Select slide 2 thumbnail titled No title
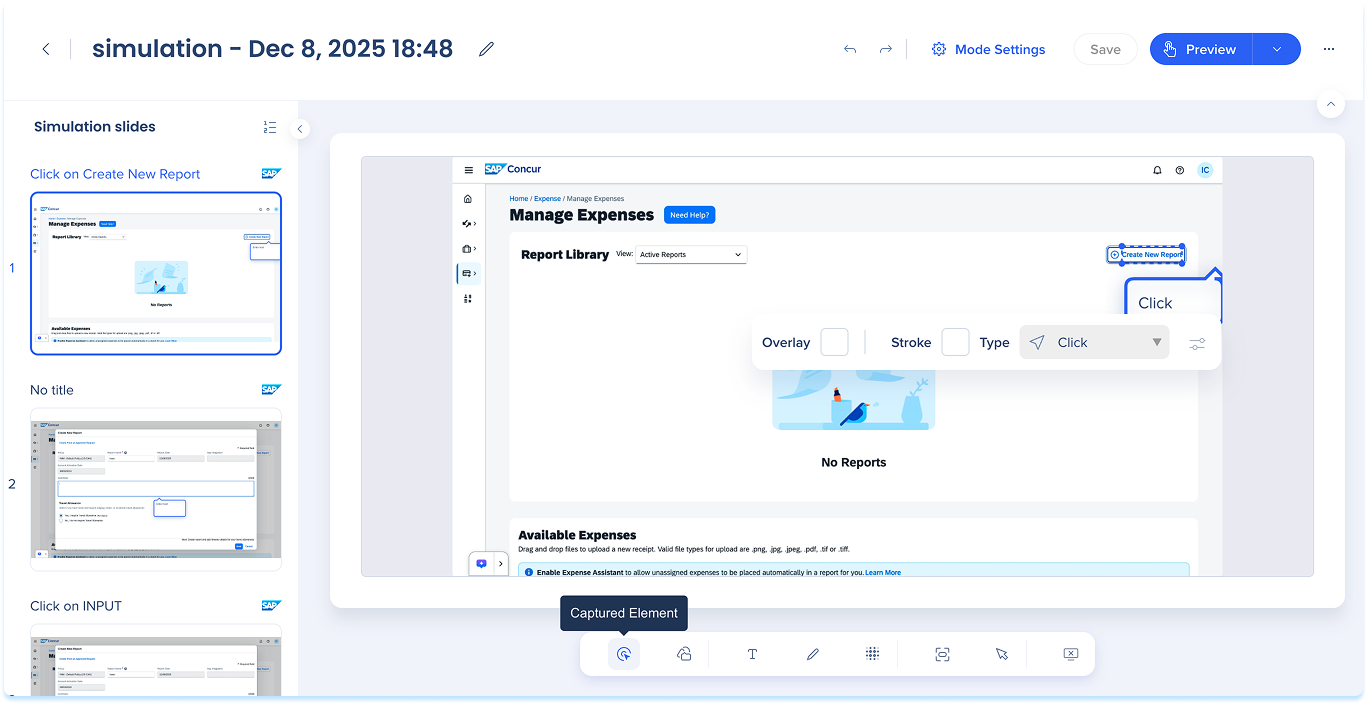Screen dimensions: 1367x704 [x=156, y=488]
